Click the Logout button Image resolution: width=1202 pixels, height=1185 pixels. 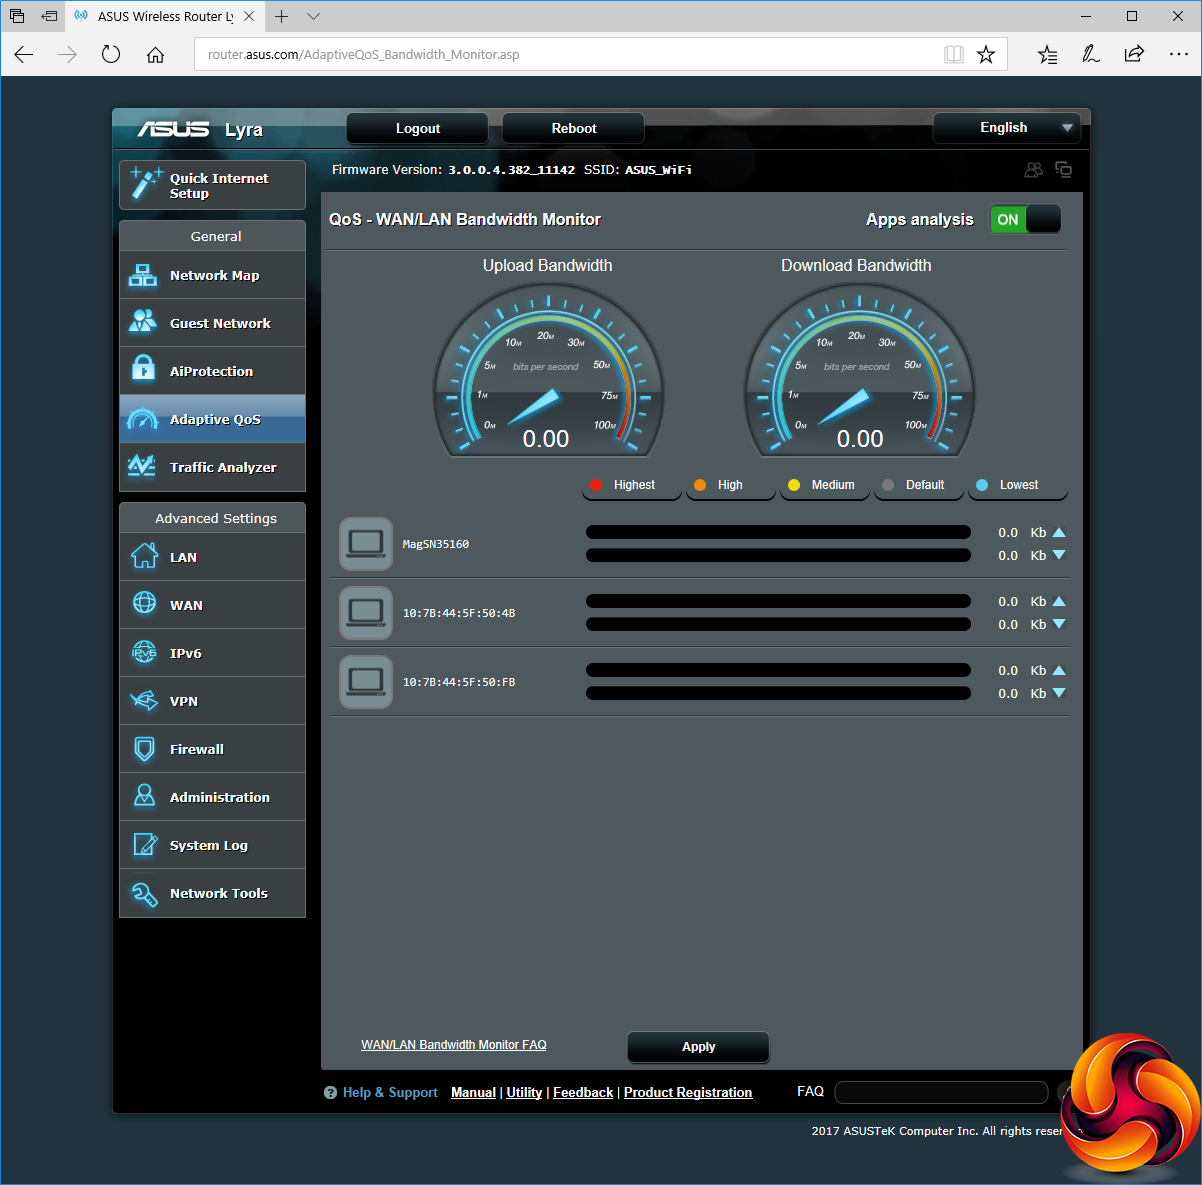tap(417, 128)
